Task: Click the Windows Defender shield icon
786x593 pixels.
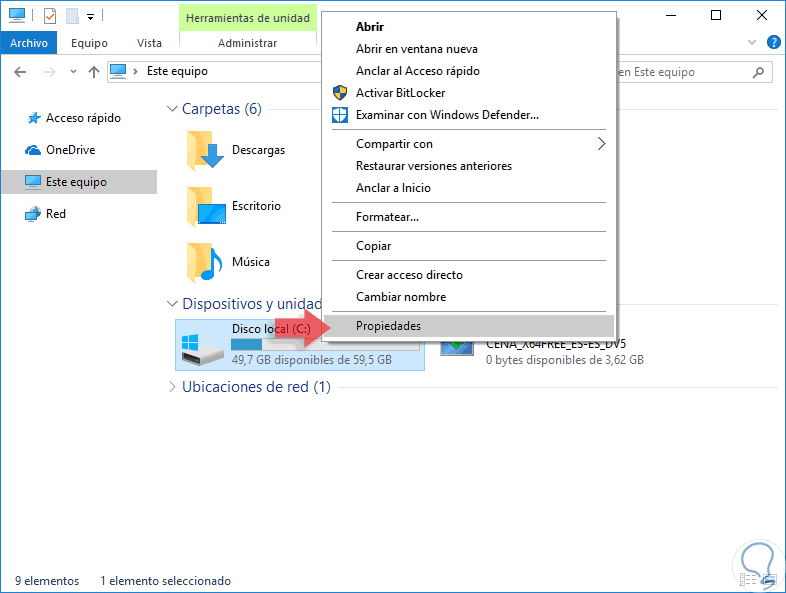Action: pos(340,115)
